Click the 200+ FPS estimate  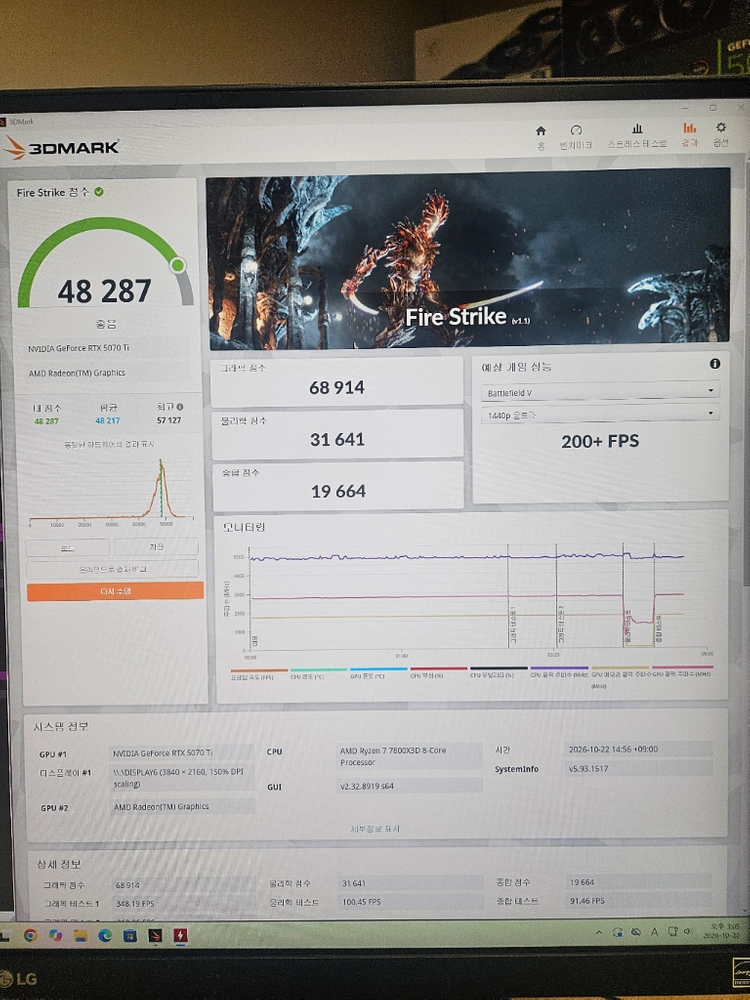[x=599, y=441]
